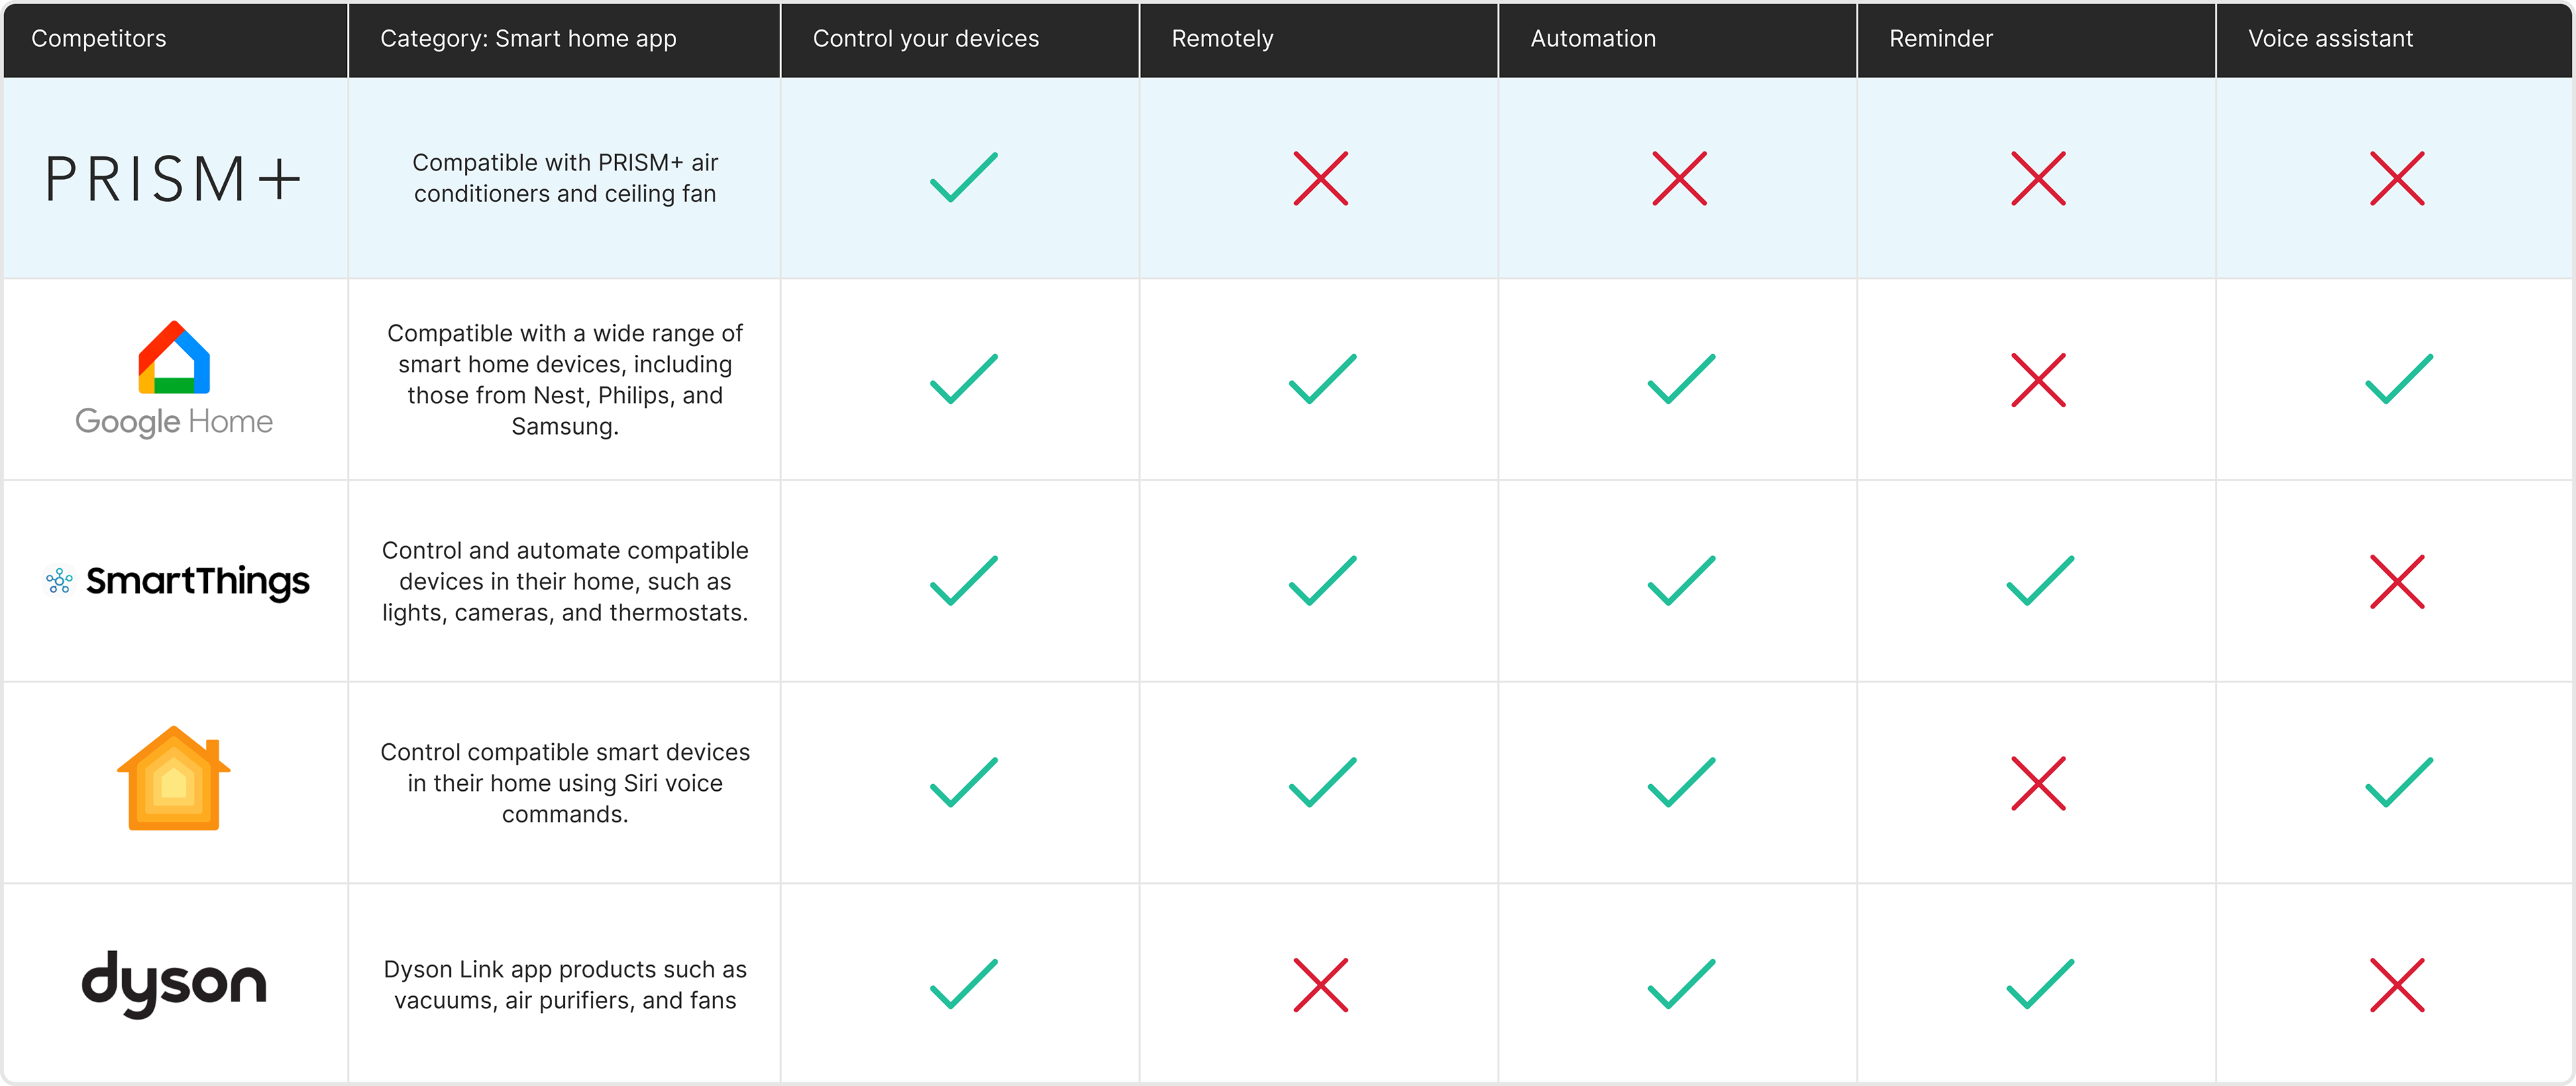
Task: Click the Remotely column header
Action: point(1222,39)
